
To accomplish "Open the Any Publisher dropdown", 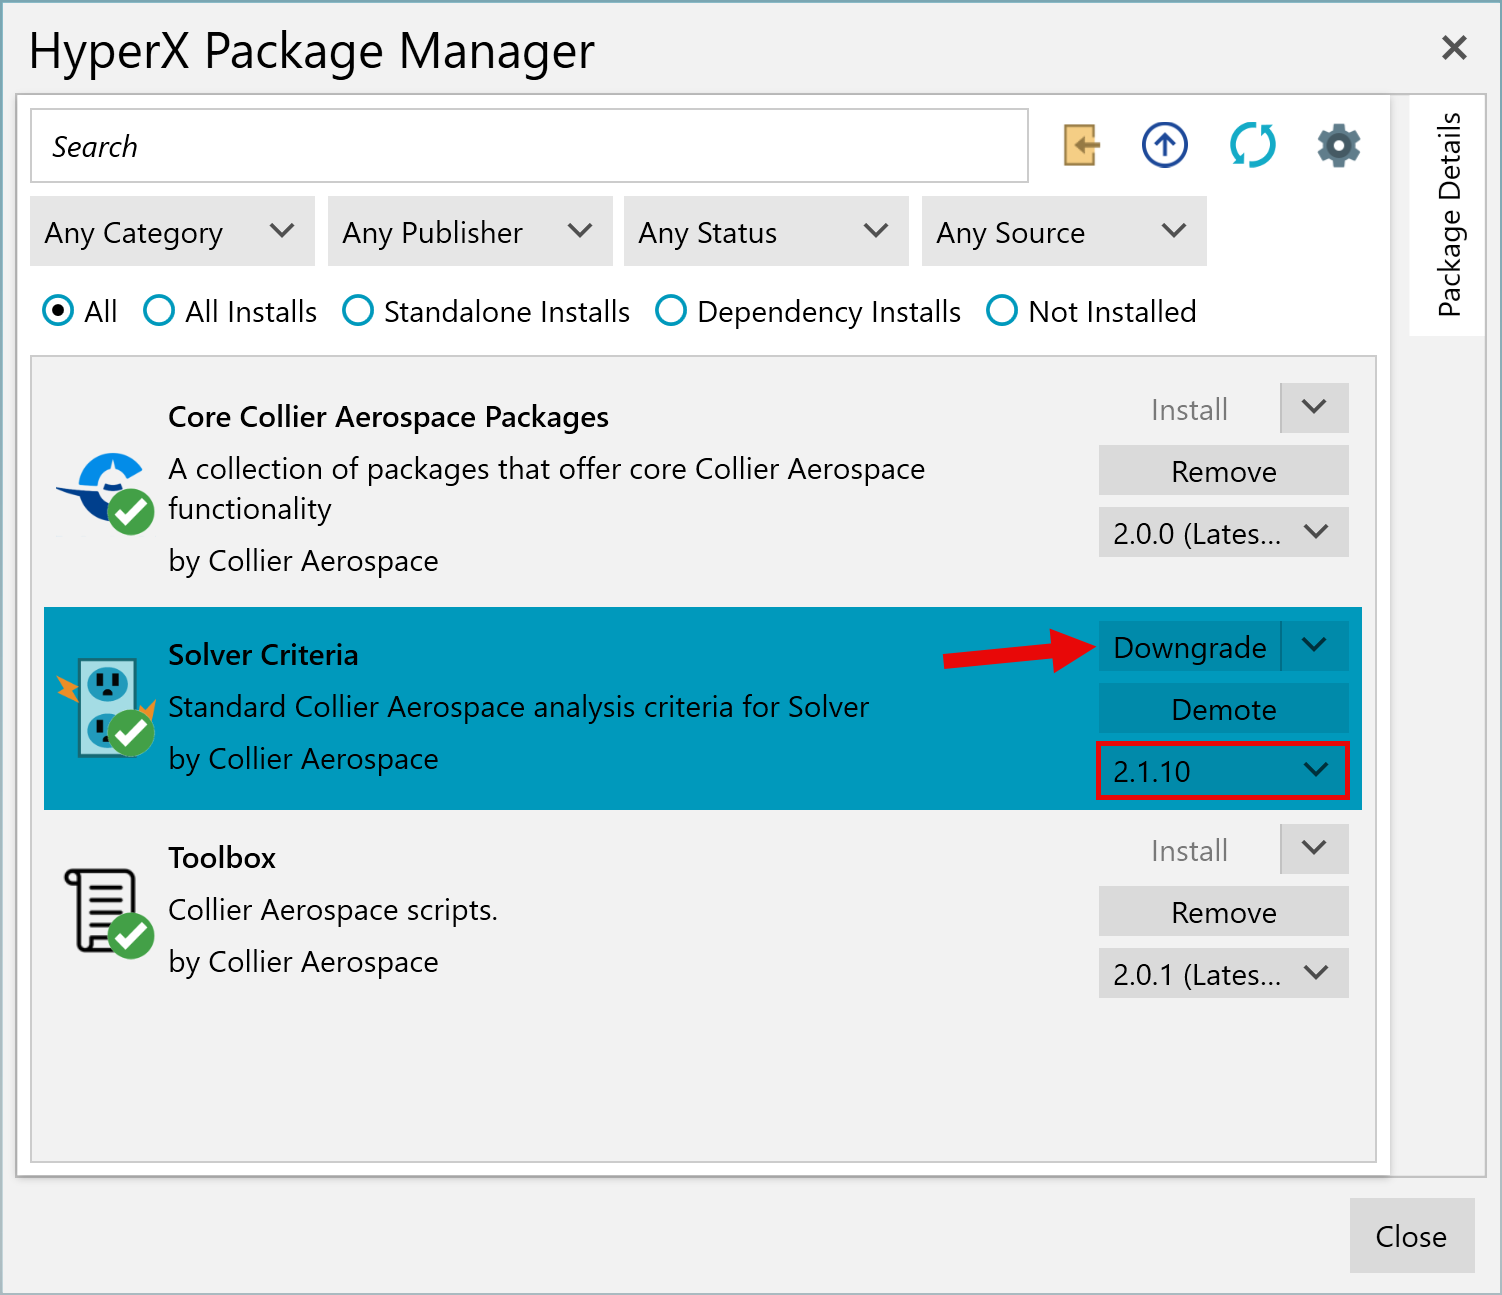I will click(x=470, y=232).
